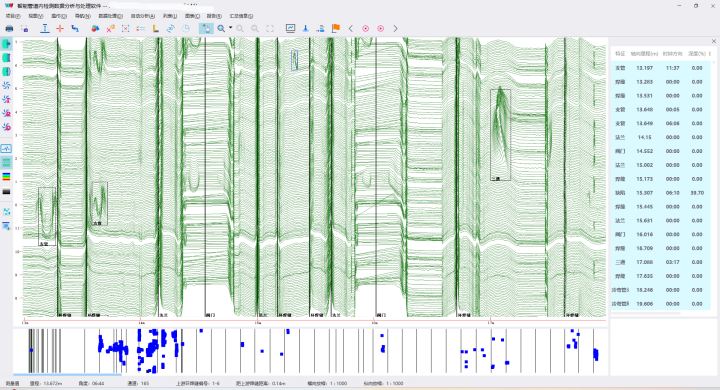Click the topmost blue fan sidebar icon
The image size is (720, 390).
point(6,85)
